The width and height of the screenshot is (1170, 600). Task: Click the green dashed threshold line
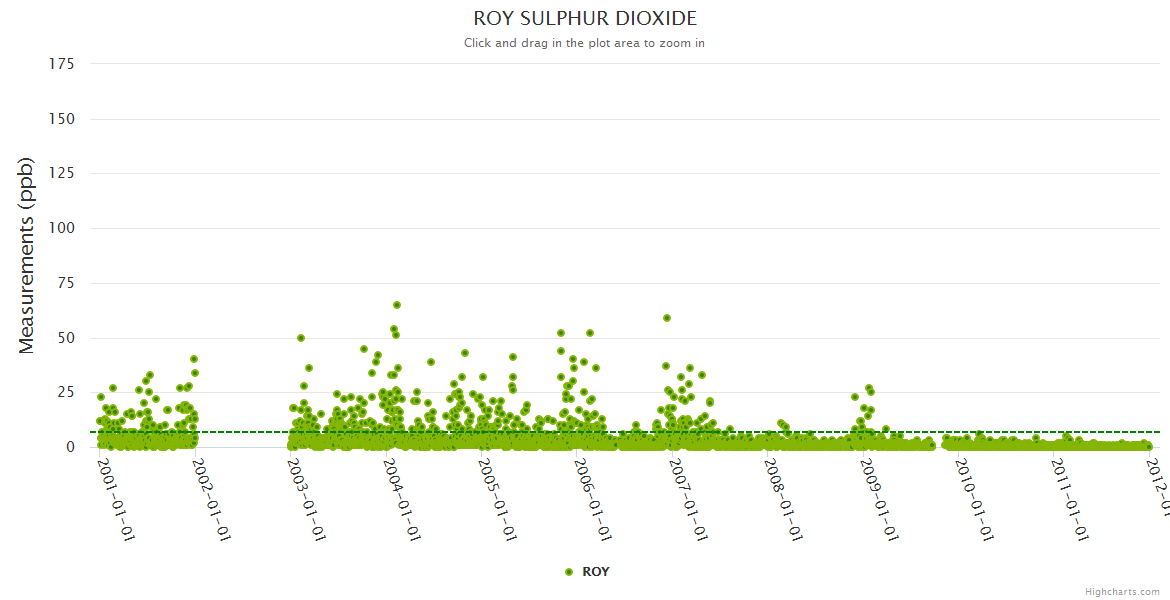coord(700,432)
